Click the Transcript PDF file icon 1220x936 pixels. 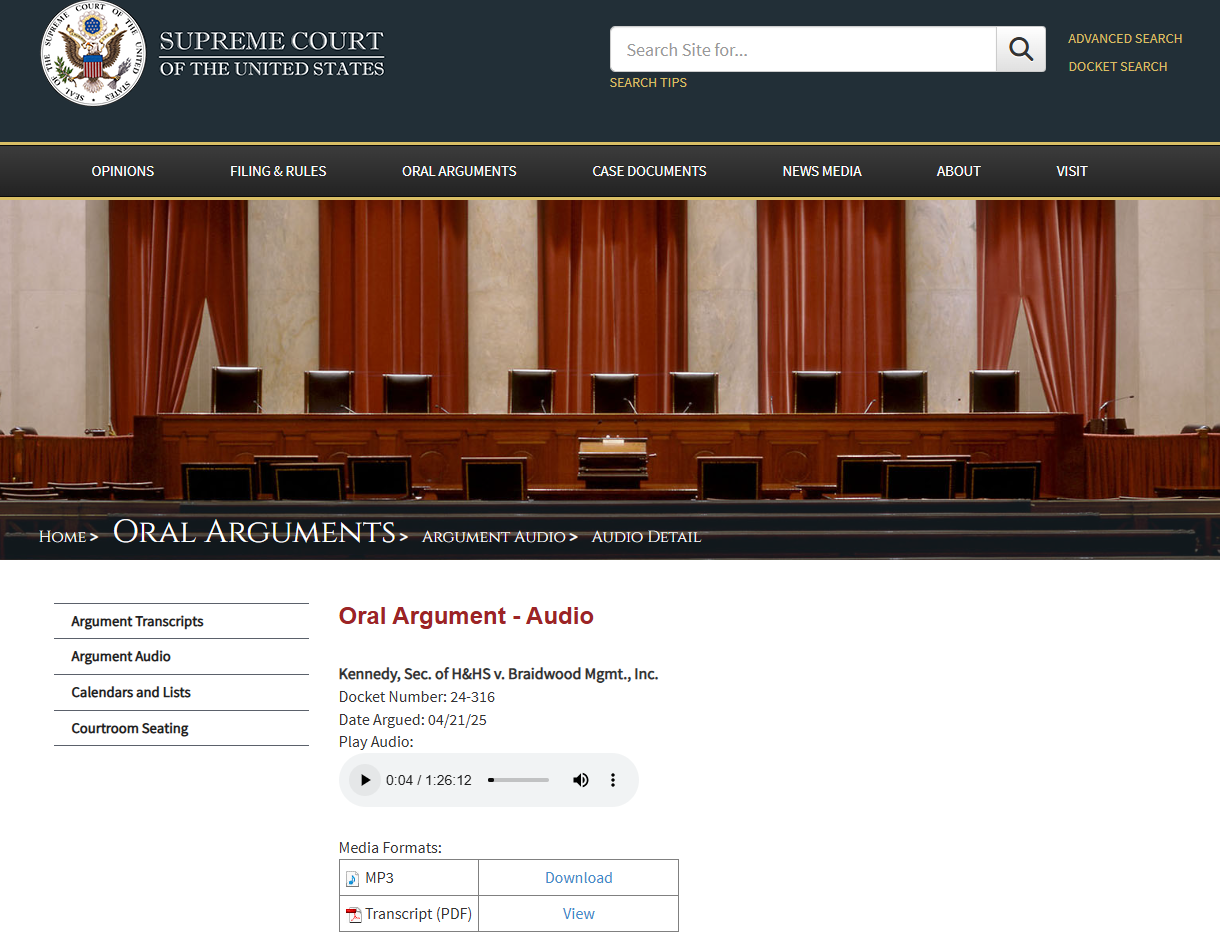tap(353, 915)
